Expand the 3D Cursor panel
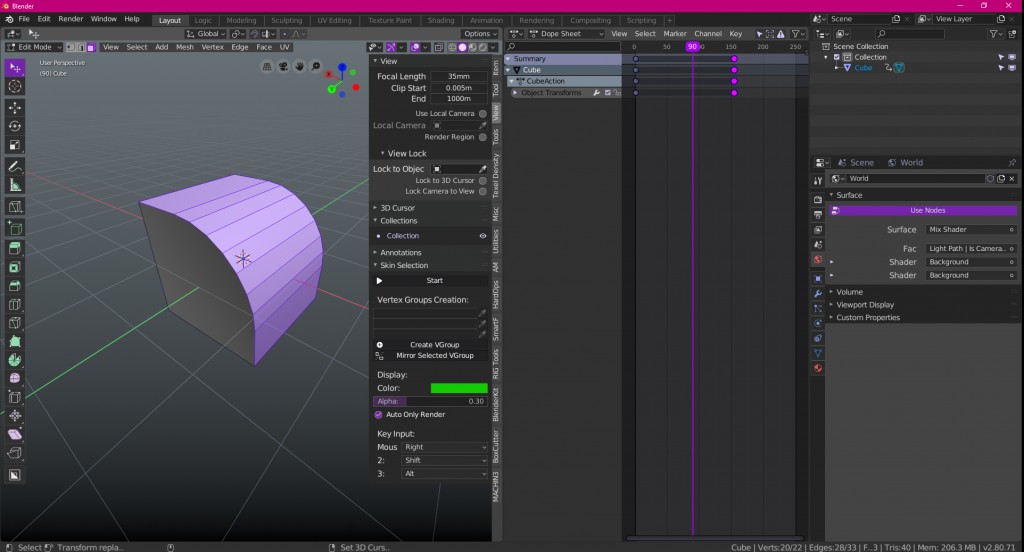 point(399,208)
